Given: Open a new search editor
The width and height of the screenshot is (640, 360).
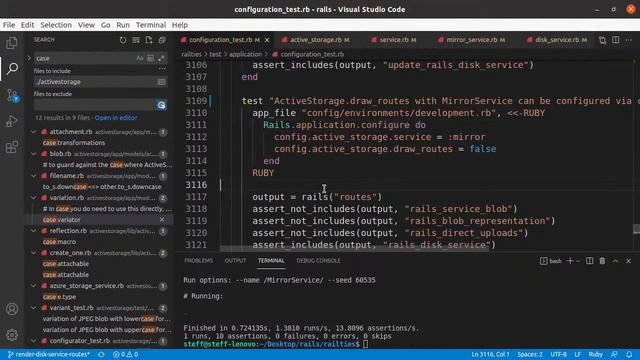Looking at the screenshot, I should [x=149, y=40].
